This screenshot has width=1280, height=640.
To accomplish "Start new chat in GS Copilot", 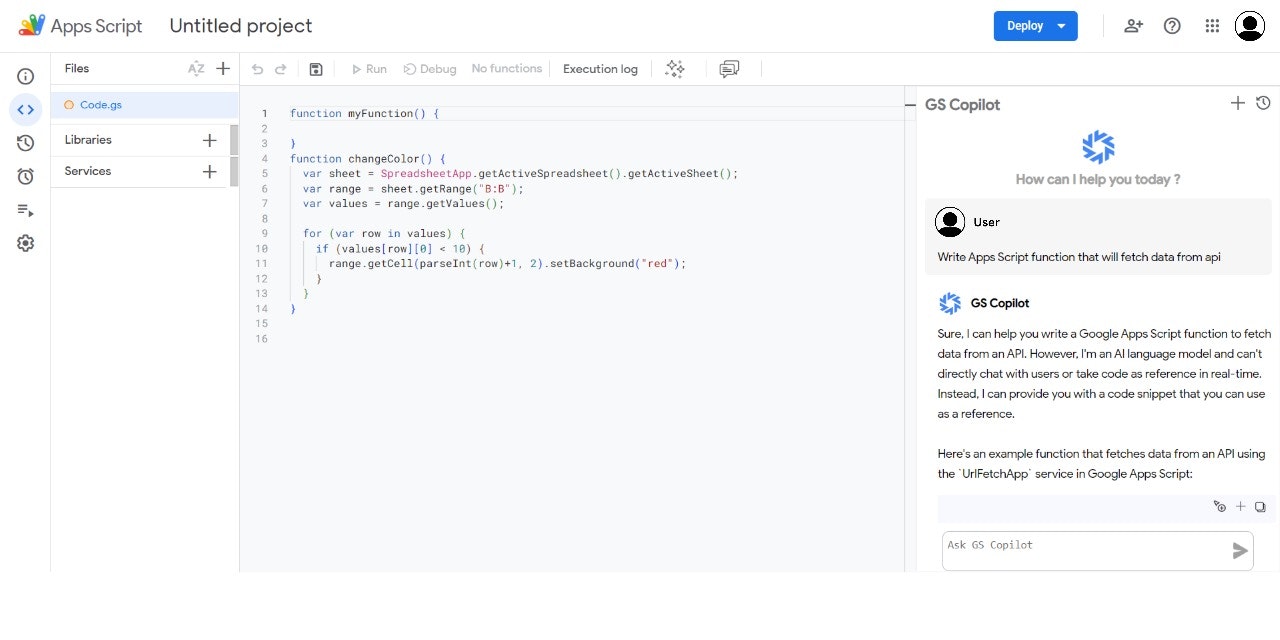I will 1237,103.
